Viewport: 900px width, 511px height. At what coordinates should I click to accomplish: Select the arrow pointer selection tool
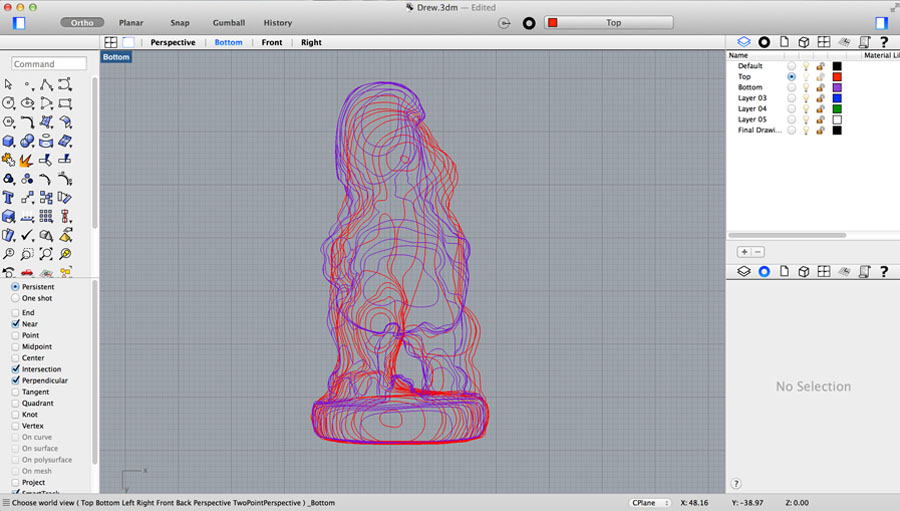pos(8,84)
